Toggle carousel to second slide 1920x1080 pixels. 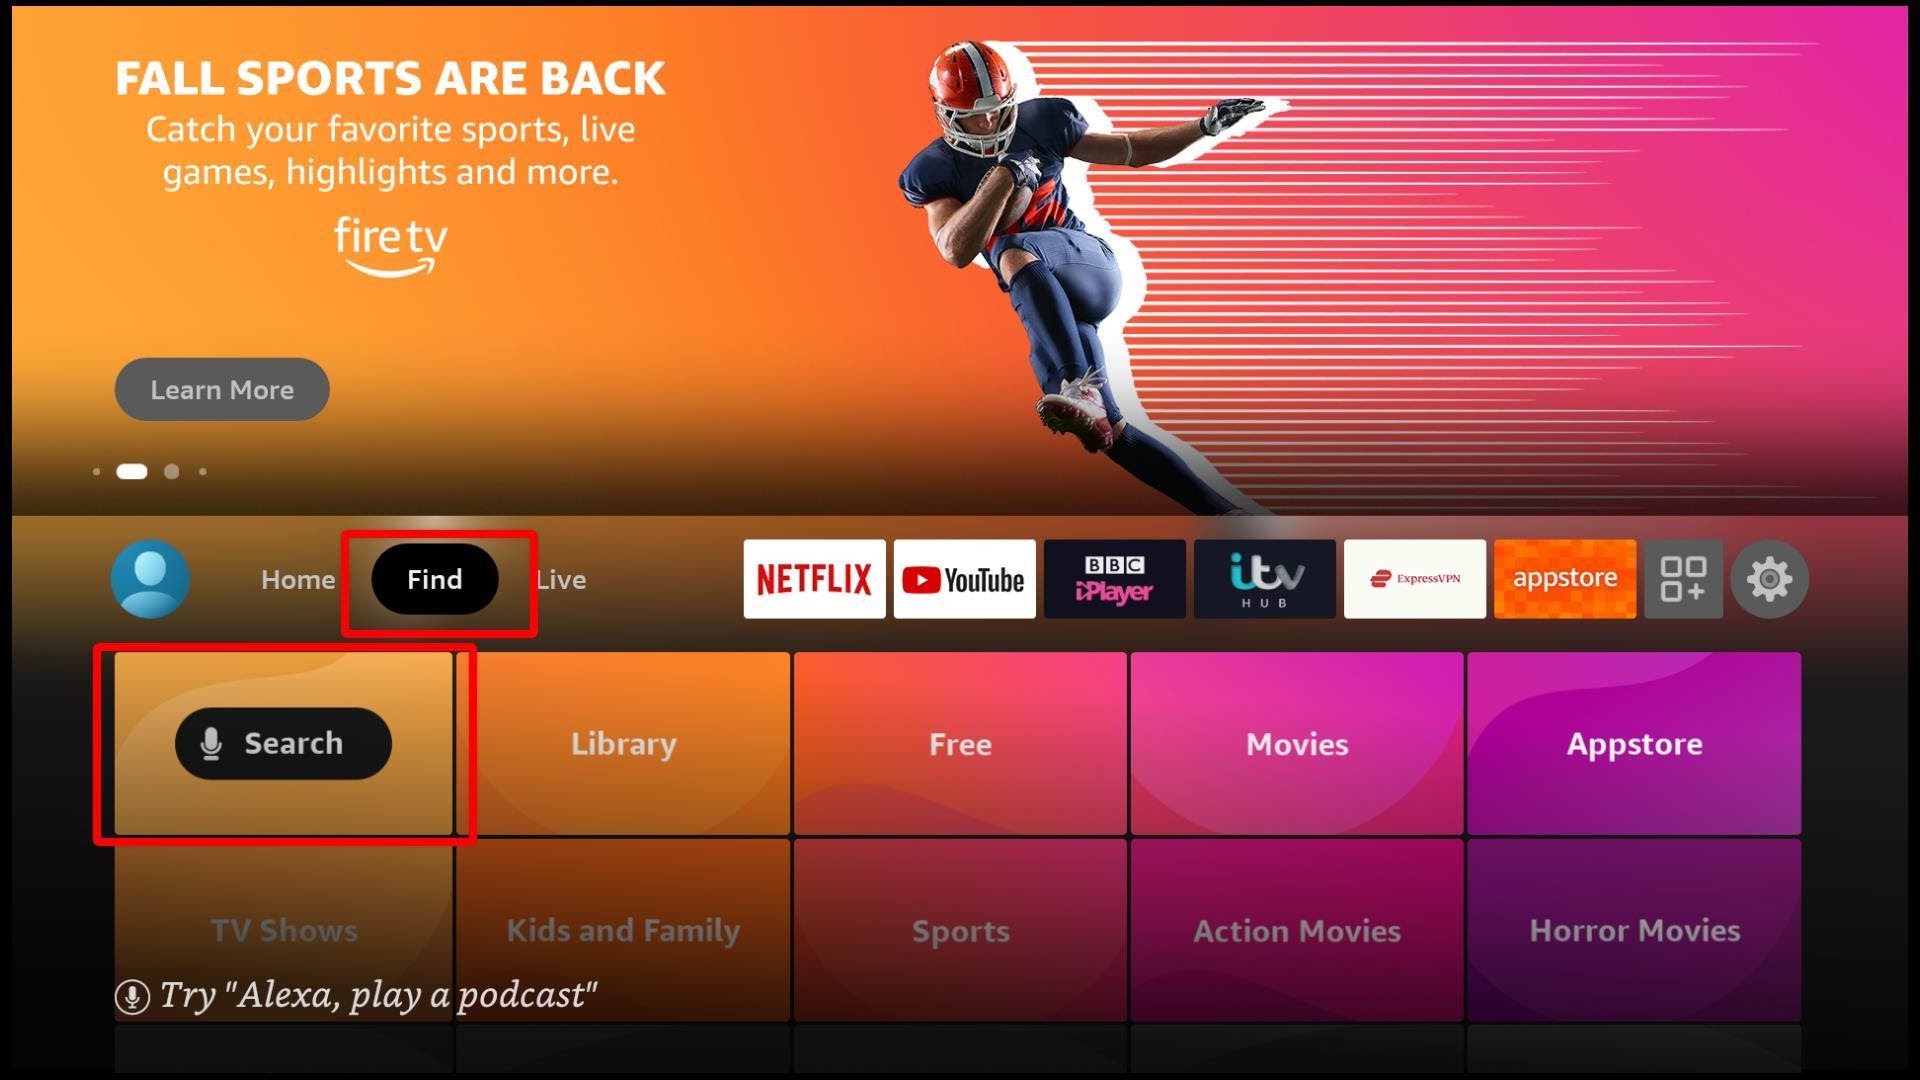click(x=132, y=471)
